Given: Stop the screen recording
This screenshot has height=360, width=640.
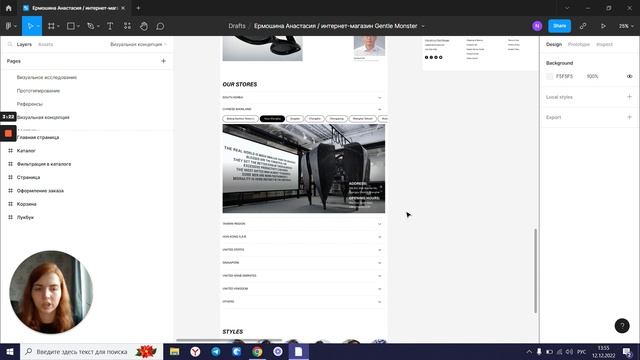Looking at the screenshot, I should (8, 133).
